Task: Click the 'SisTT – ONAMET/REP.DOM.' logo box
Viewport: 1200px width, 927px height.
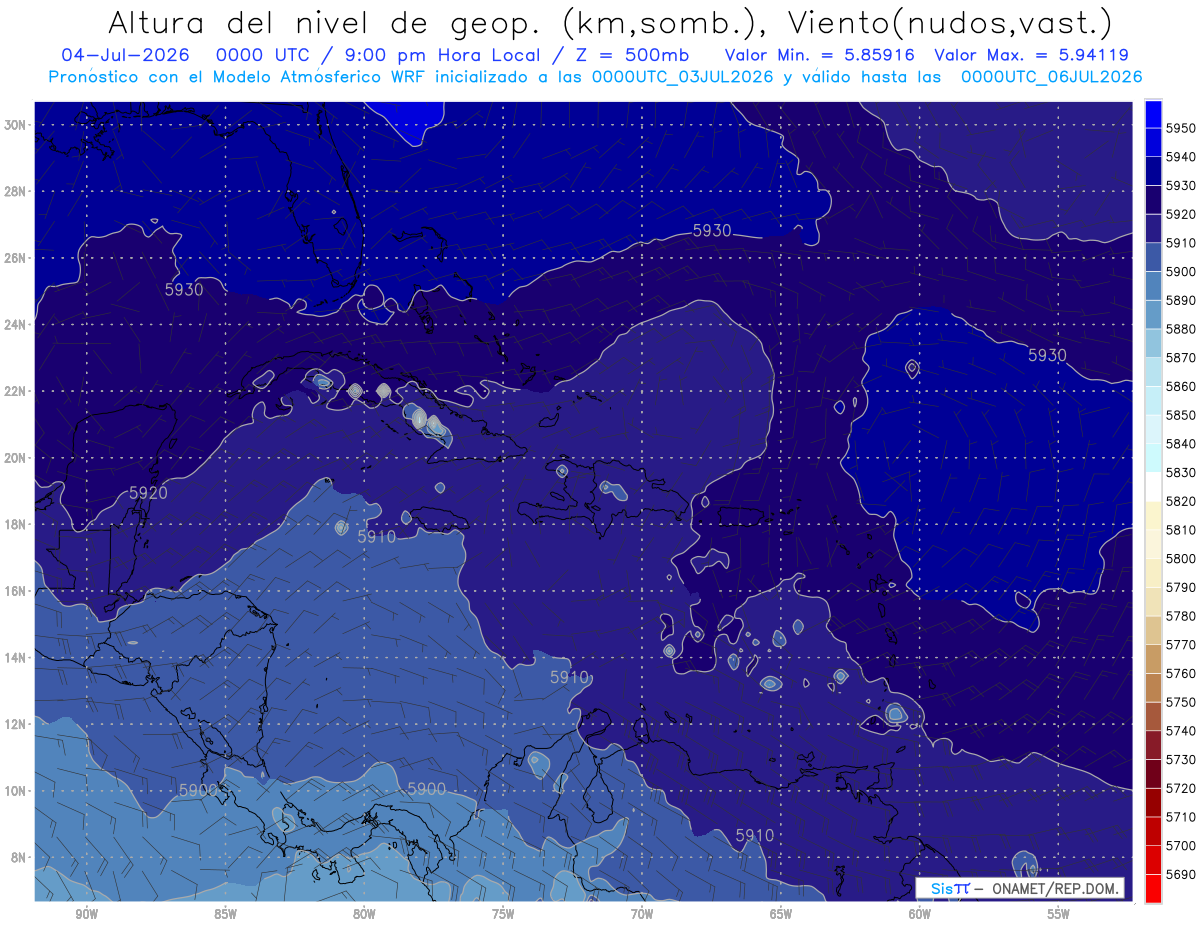Action: click(x=1020, y=888)
